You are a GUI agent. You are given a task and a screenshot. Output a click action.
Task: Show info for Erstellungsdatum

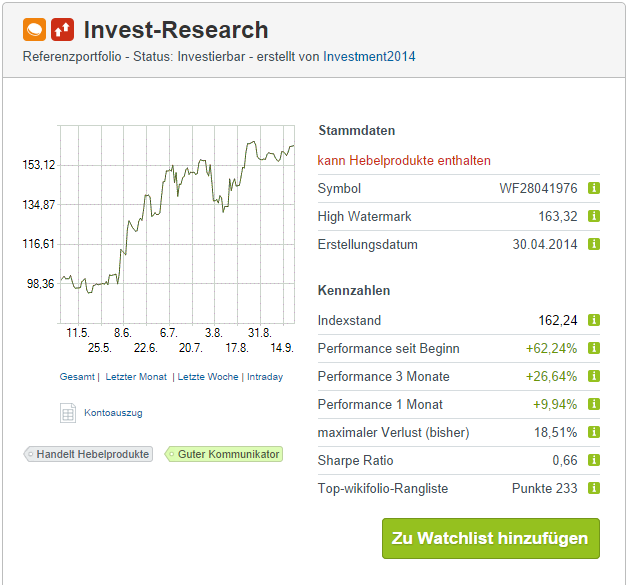click(x=594, y=244)
